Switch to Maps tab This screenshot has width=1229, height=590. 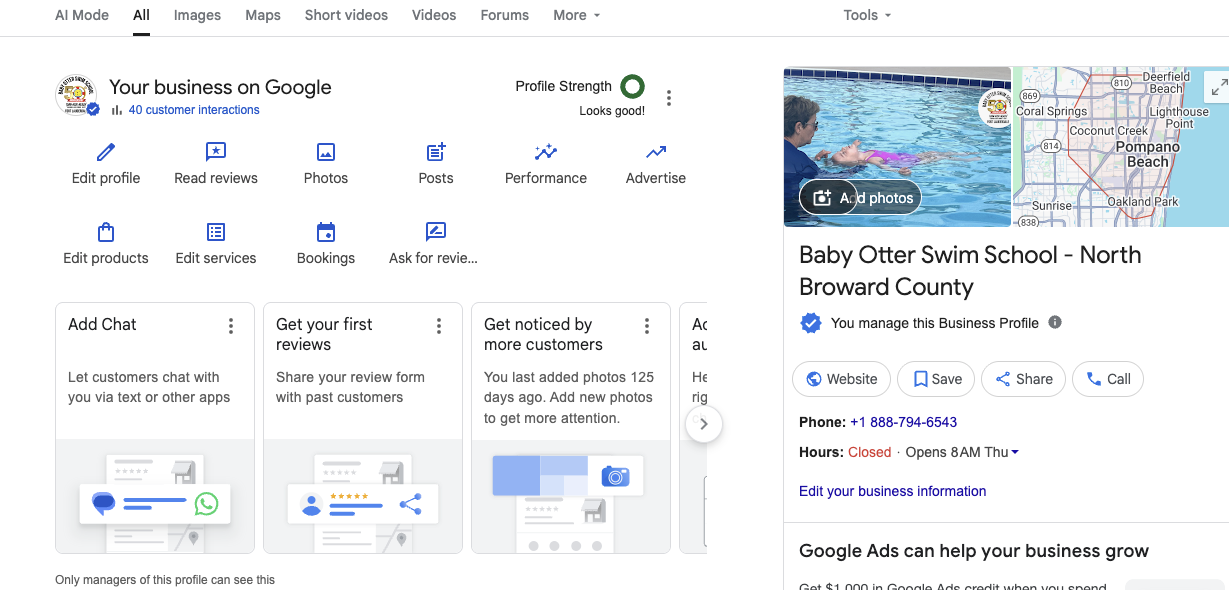[x=263, y=15]
